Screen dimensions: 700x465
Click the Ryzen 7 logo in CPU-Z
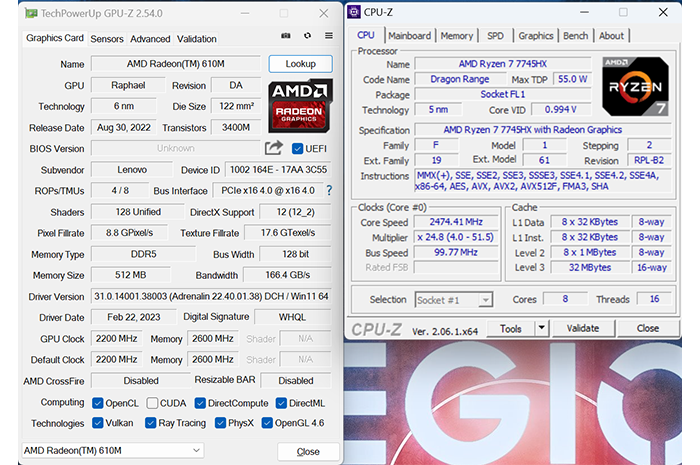(x=635, y=86)
